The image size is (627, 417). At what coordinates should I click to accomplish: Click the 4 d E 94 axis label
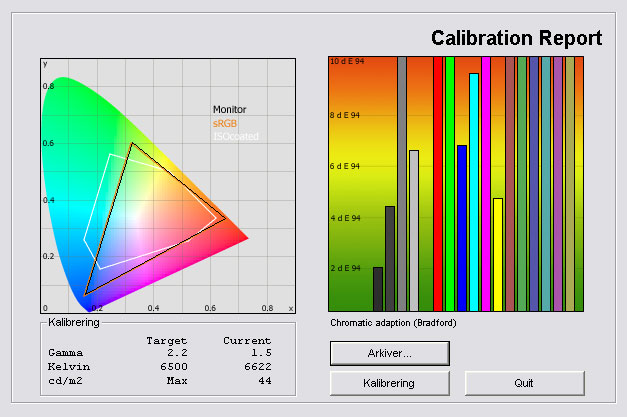(x=345, y=218)
